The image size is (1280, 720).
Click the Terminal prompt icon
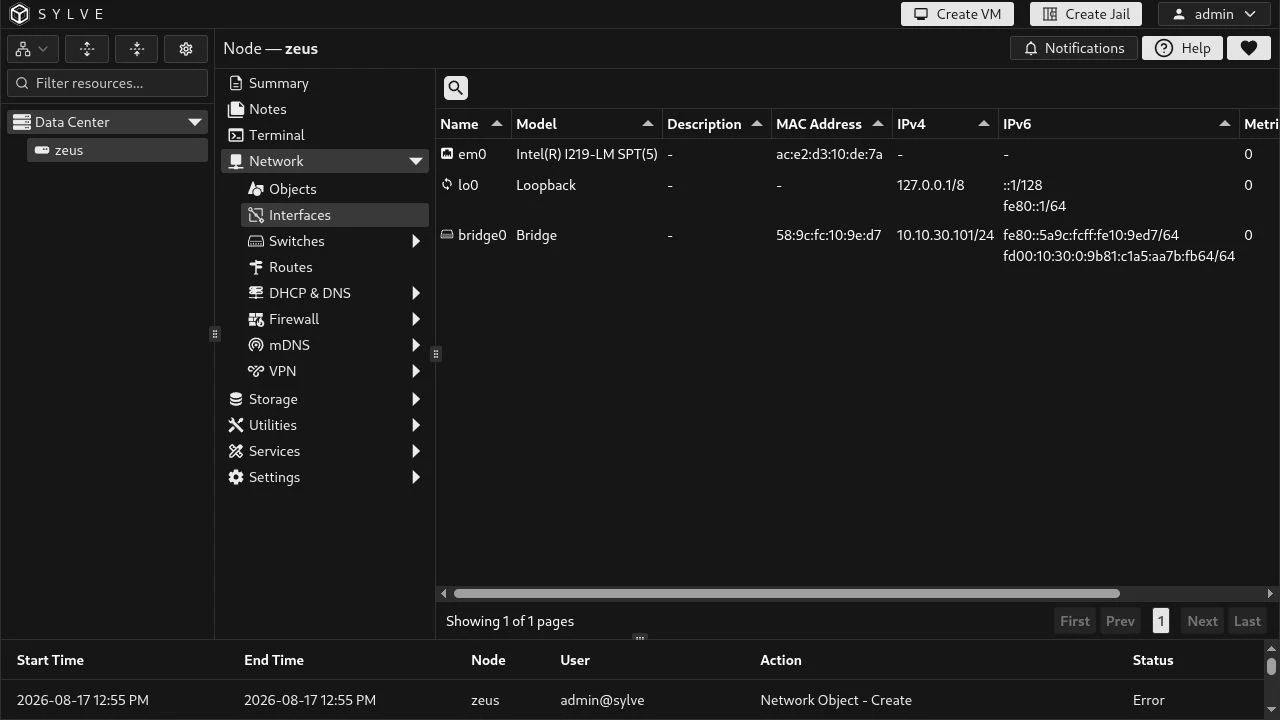236,135
